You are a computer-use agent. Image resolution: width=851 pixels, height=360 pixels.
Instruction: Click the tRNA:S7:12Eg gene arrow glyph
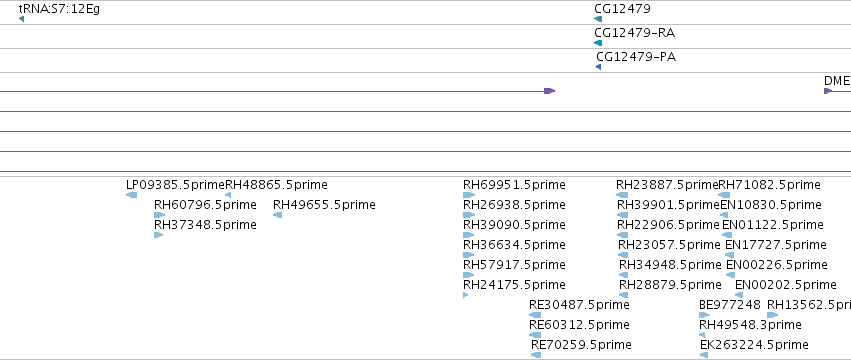pos(21,19)
